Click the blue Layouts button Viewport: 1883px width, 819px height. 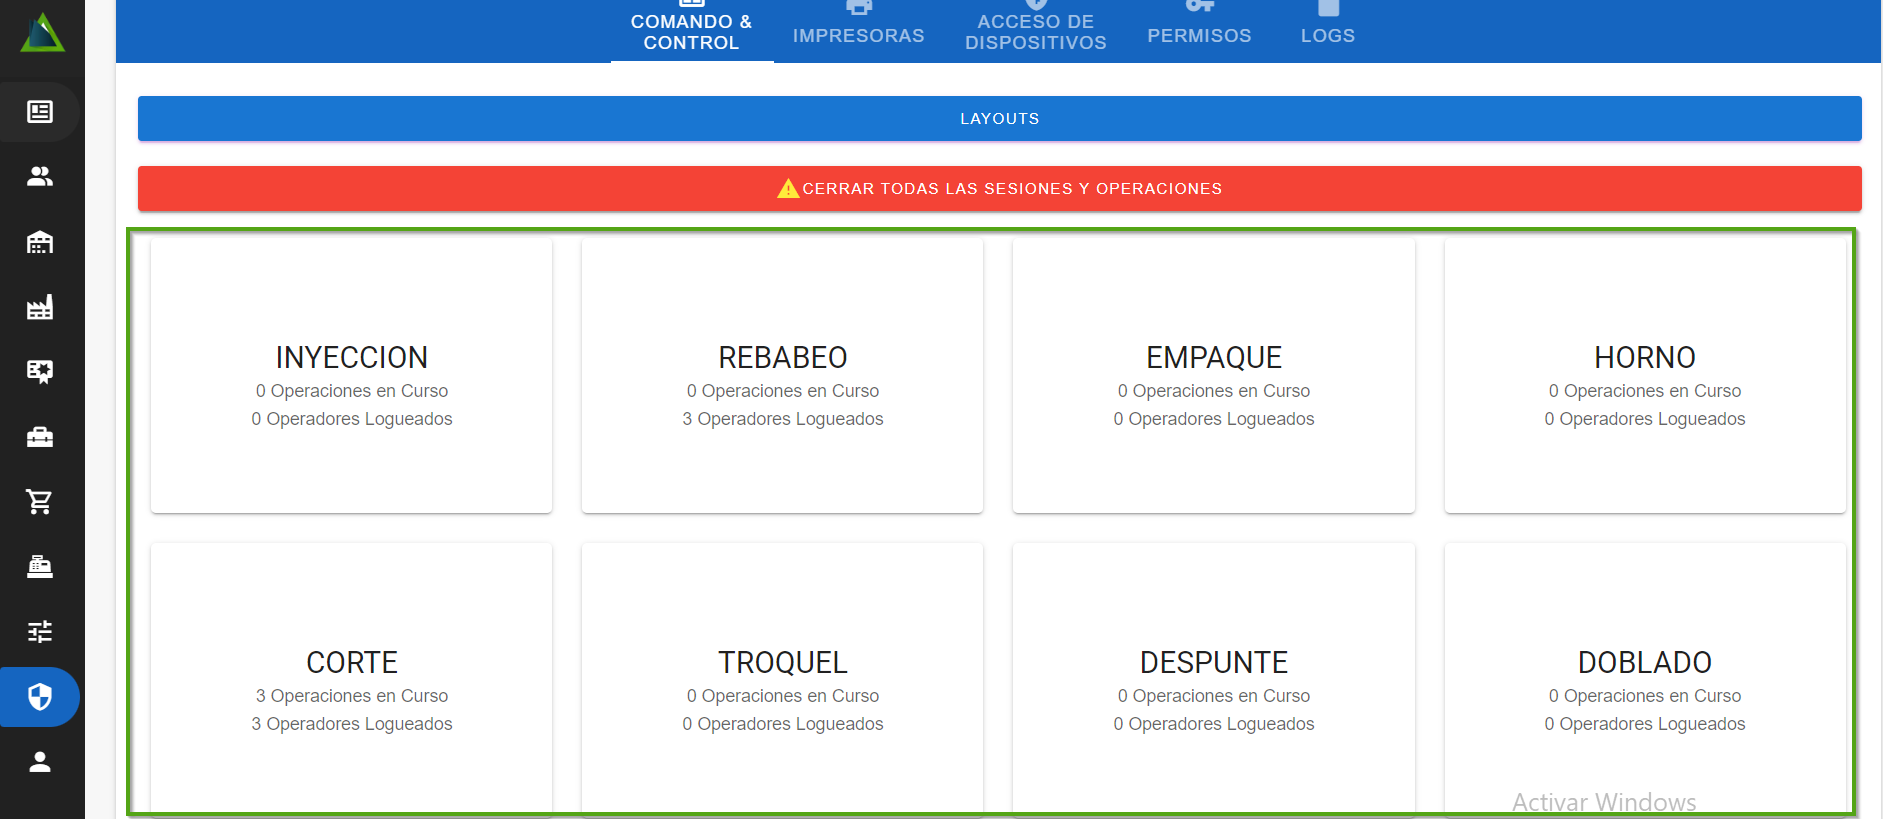pyautogui.click(x=999, y=118)
